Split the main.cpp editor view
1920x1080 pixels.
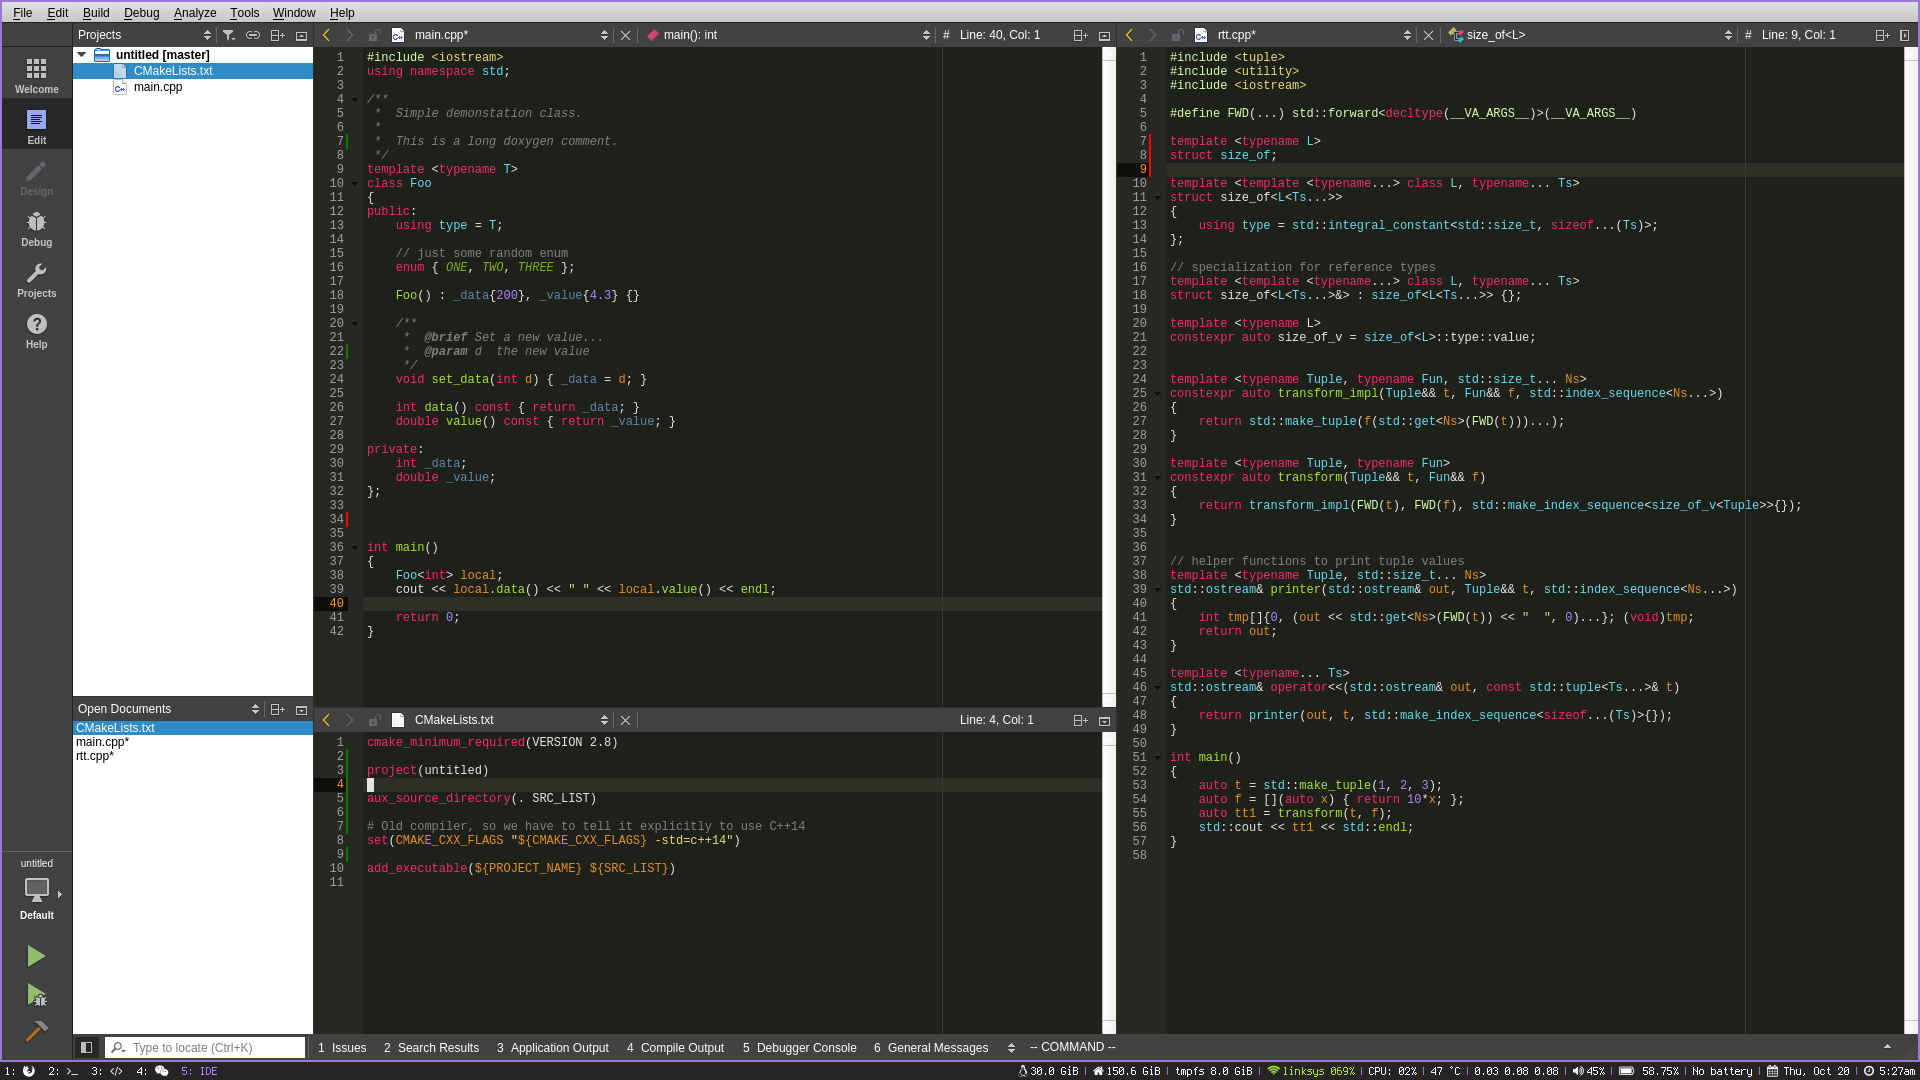(x=1080, y=35)
